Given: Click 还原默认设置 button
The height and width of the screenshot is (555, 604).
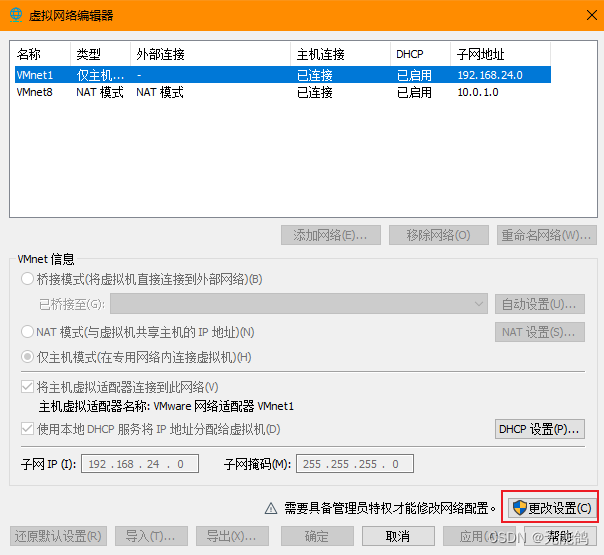Looking at the screenshot, I should (x=58, y=536).
